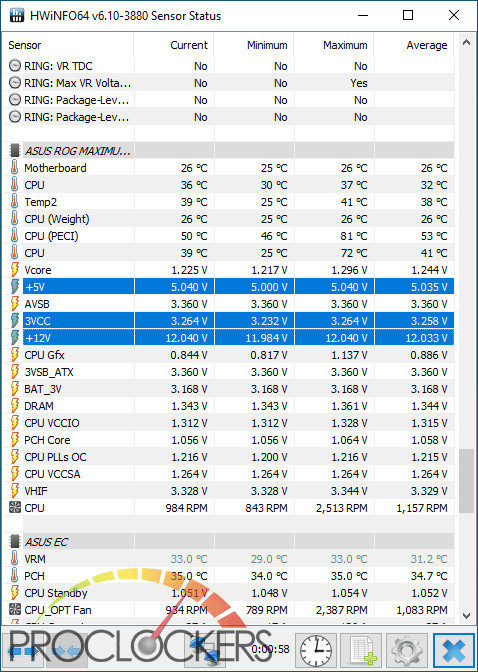Click lightning icon for AVSB row
The width and height of the screenshot is (478, 672).
[15, 304]
